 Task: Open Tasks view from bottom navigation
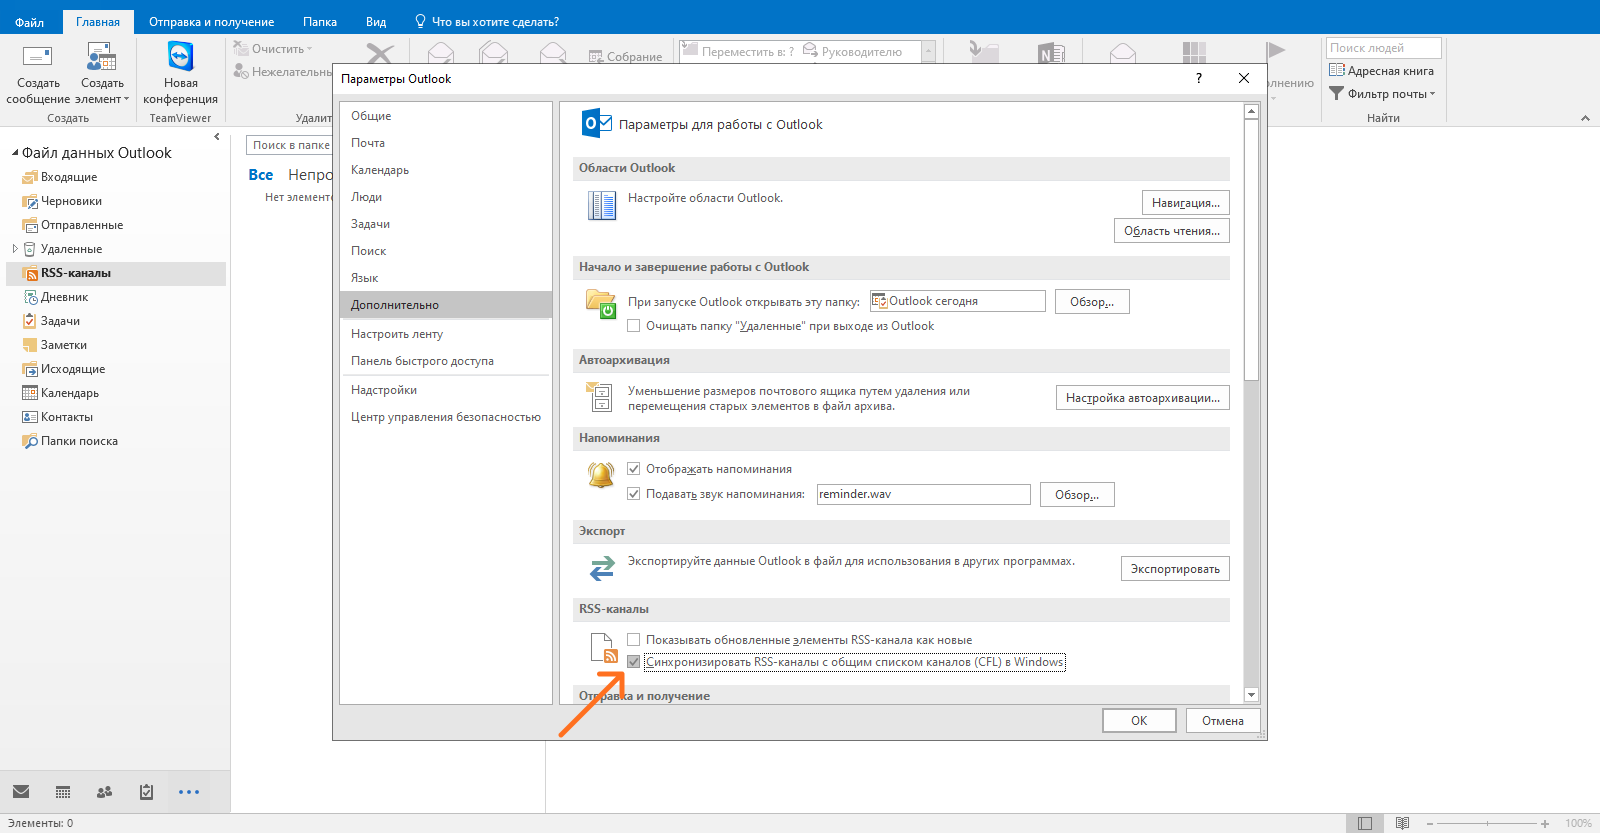click(146, 792)
